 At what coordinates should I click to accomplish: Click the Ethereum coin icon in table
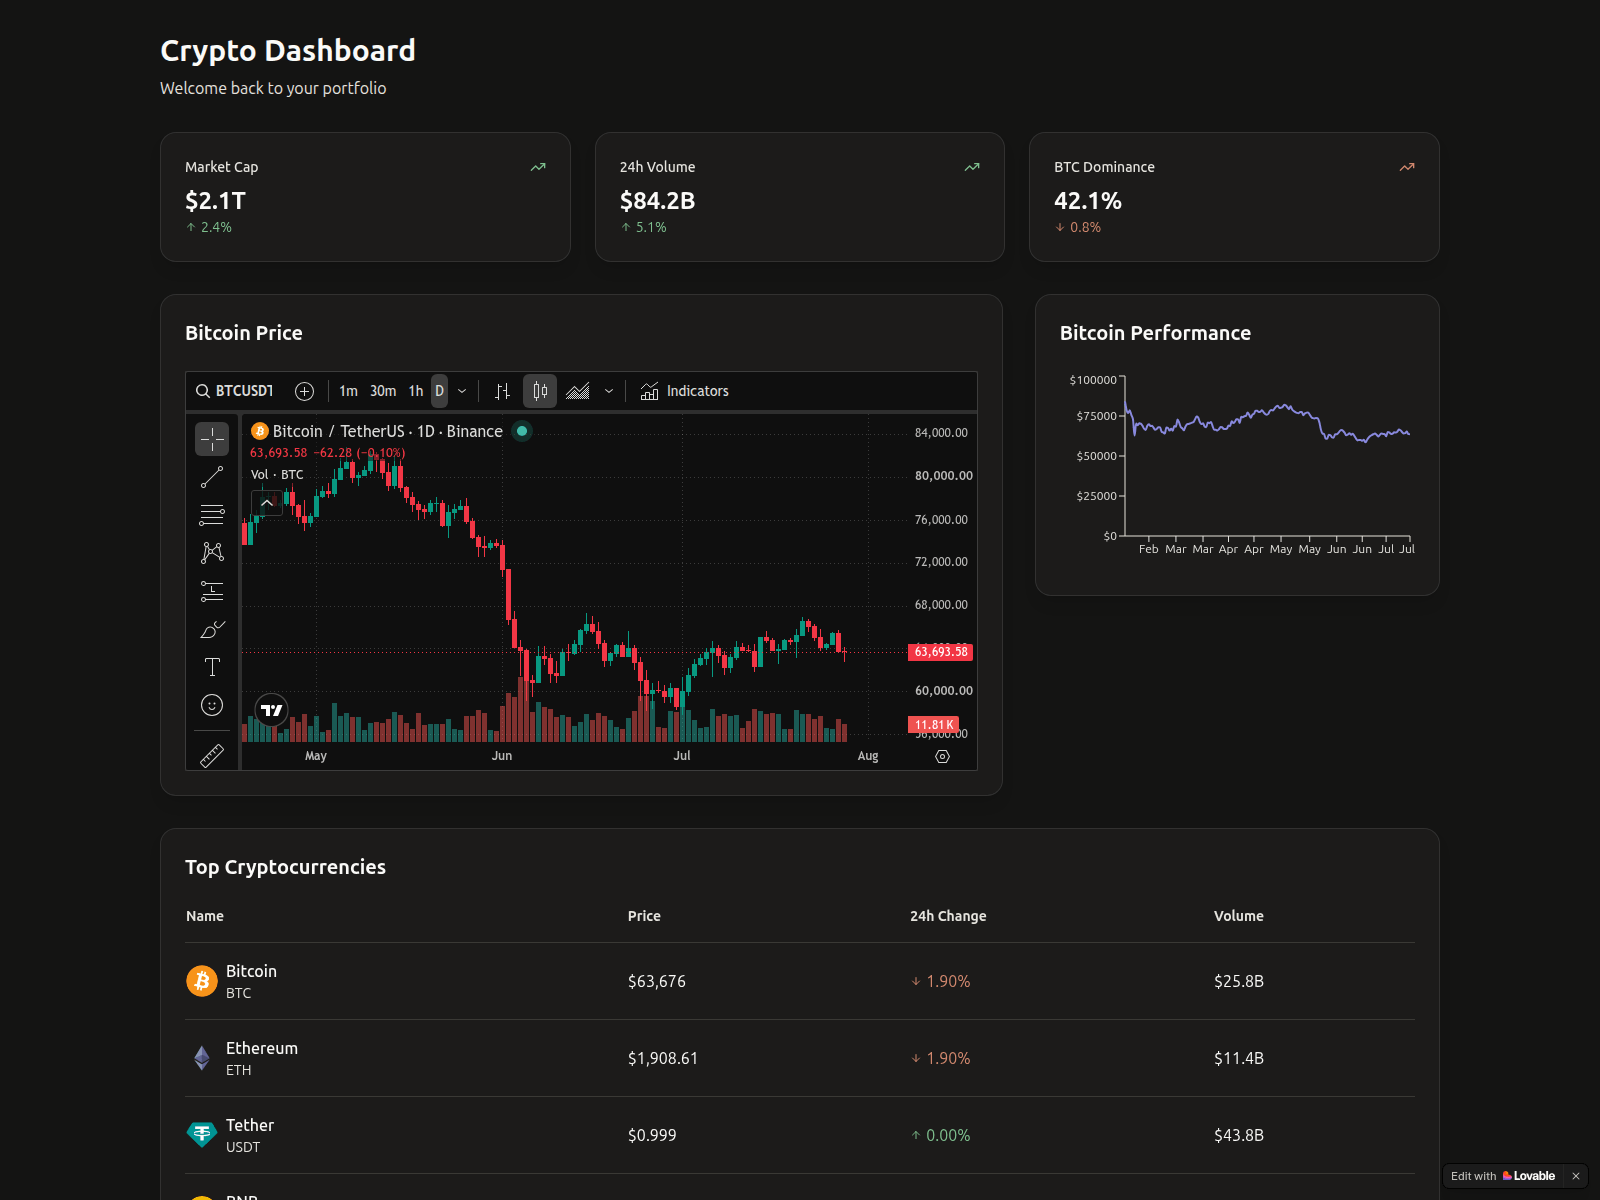[x=202, y=1058]
